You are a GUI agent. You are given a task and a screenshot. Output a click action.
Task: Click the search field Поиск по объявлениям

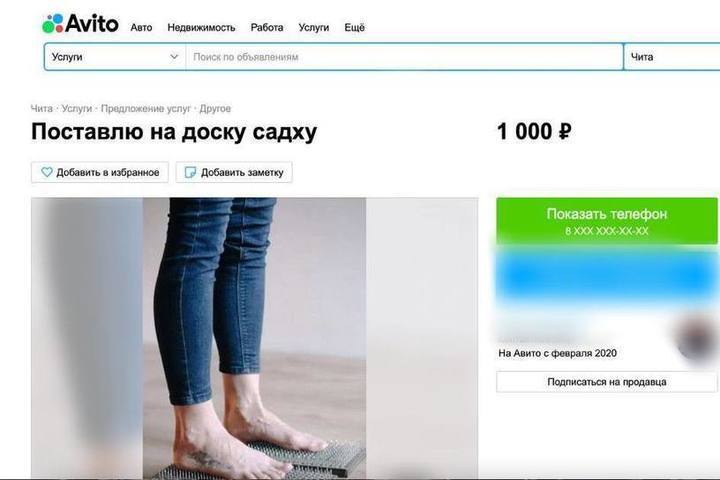pyautogui.click(x=404, y=57)
